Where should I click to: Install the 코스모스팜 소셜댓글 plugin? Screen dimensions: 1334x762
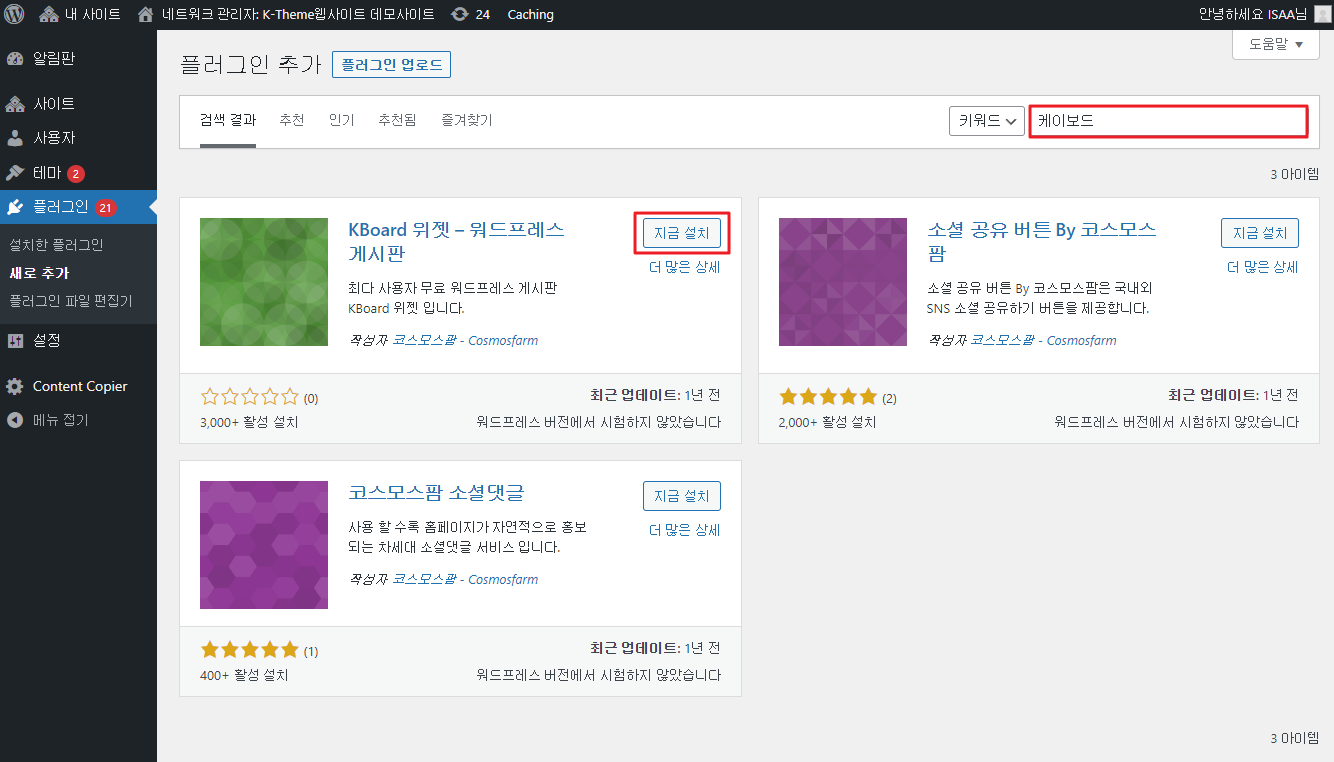(x=682, y=496)
